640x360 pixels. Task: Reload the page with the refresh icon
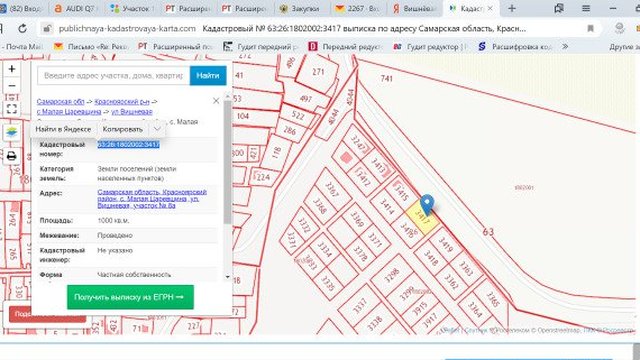22,29
